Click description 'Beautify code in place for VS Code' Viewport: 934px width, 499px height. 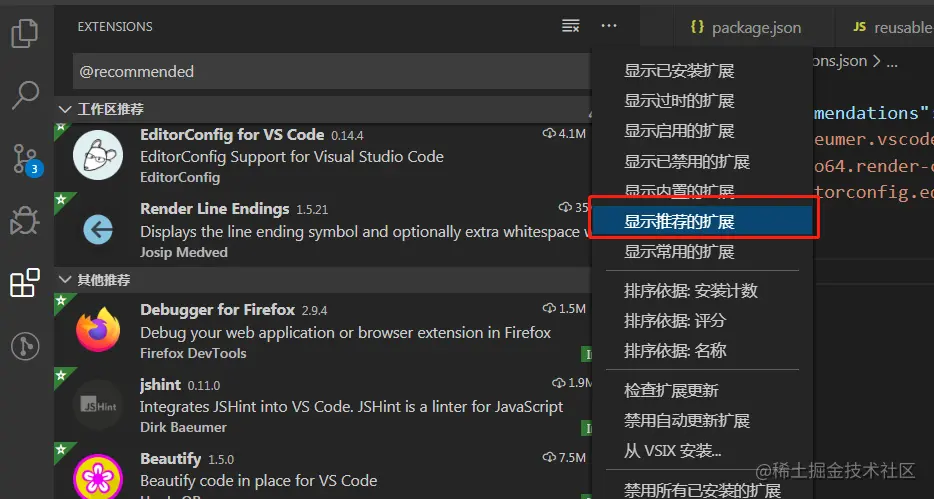point(259,481)
